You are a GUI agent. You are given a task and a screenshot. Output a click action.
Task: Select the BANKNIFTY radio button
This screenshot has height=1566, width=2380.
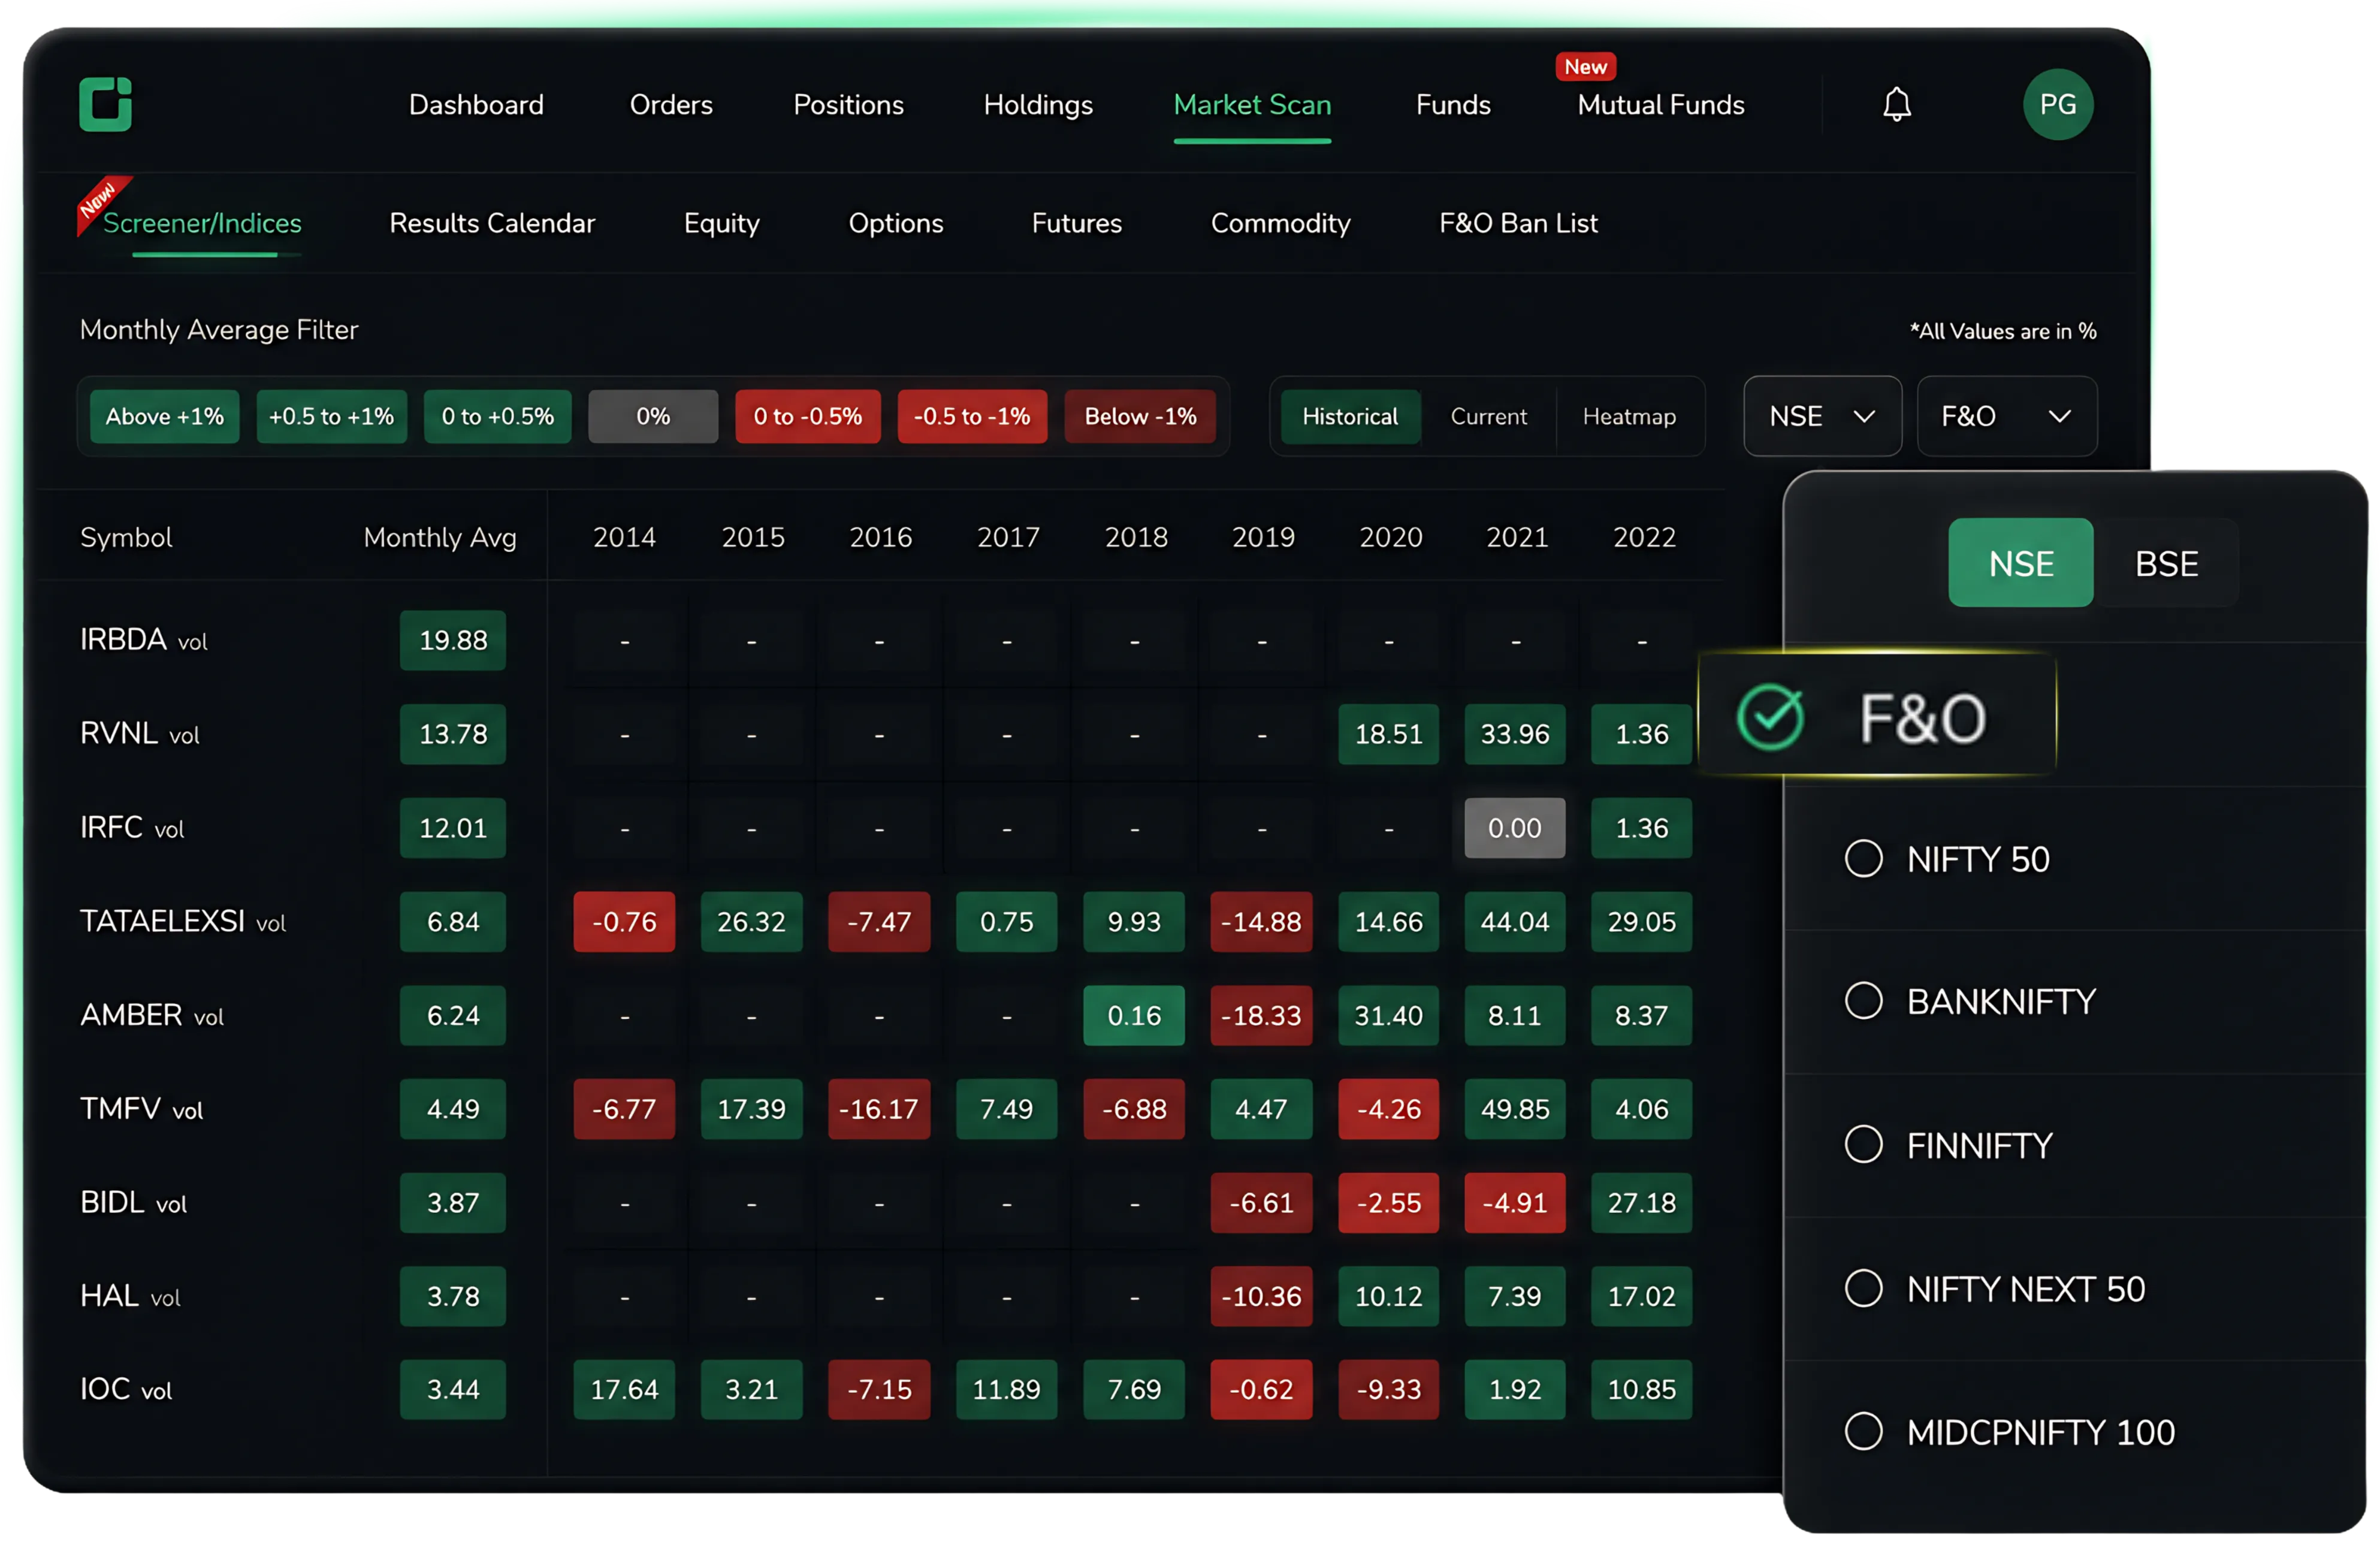[x=1863, y=1000]
